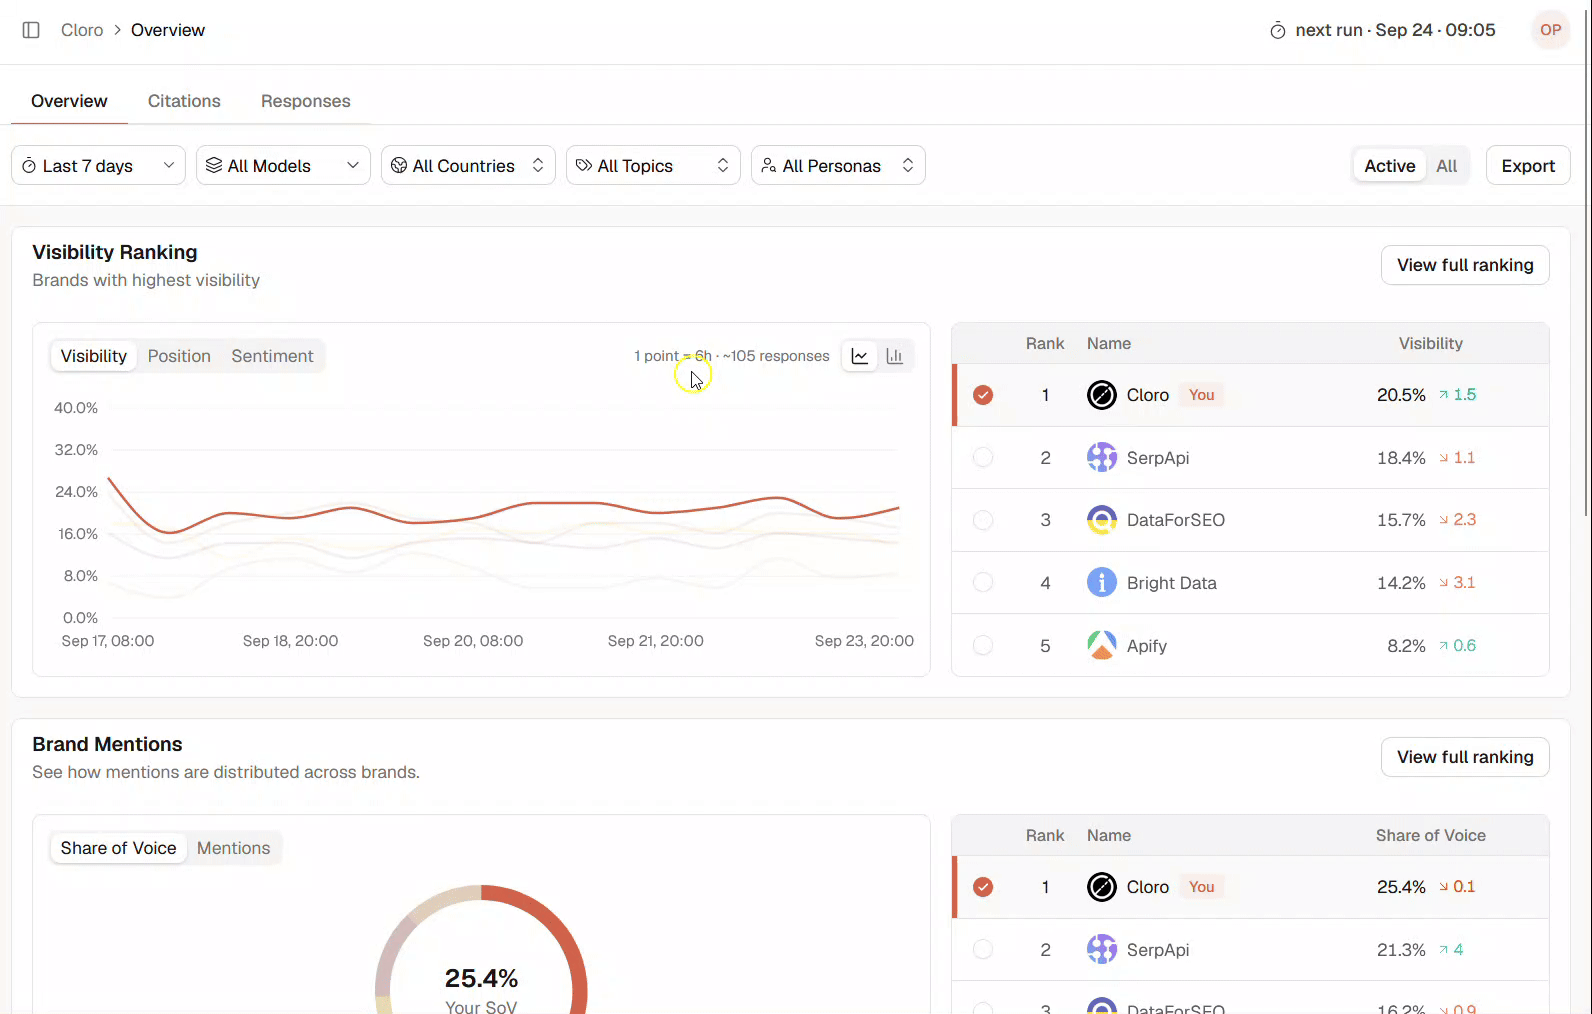Uncheck Cloro in Share of Voice table
Image resolution: width=1592 pixels, height=1014 pixels.
(x=983, y=887)
